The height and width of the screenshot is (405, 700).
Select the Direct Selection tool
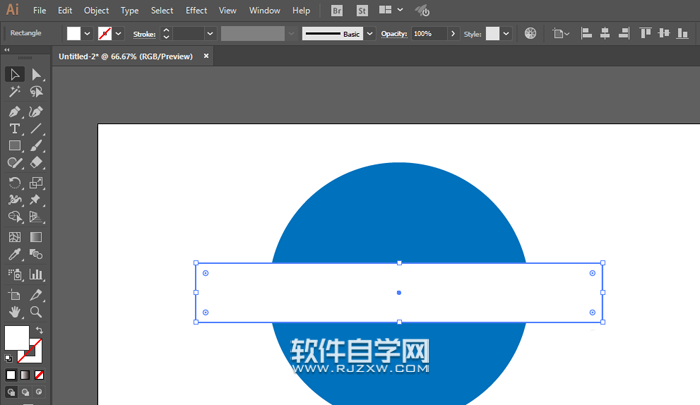click(36, 75)
